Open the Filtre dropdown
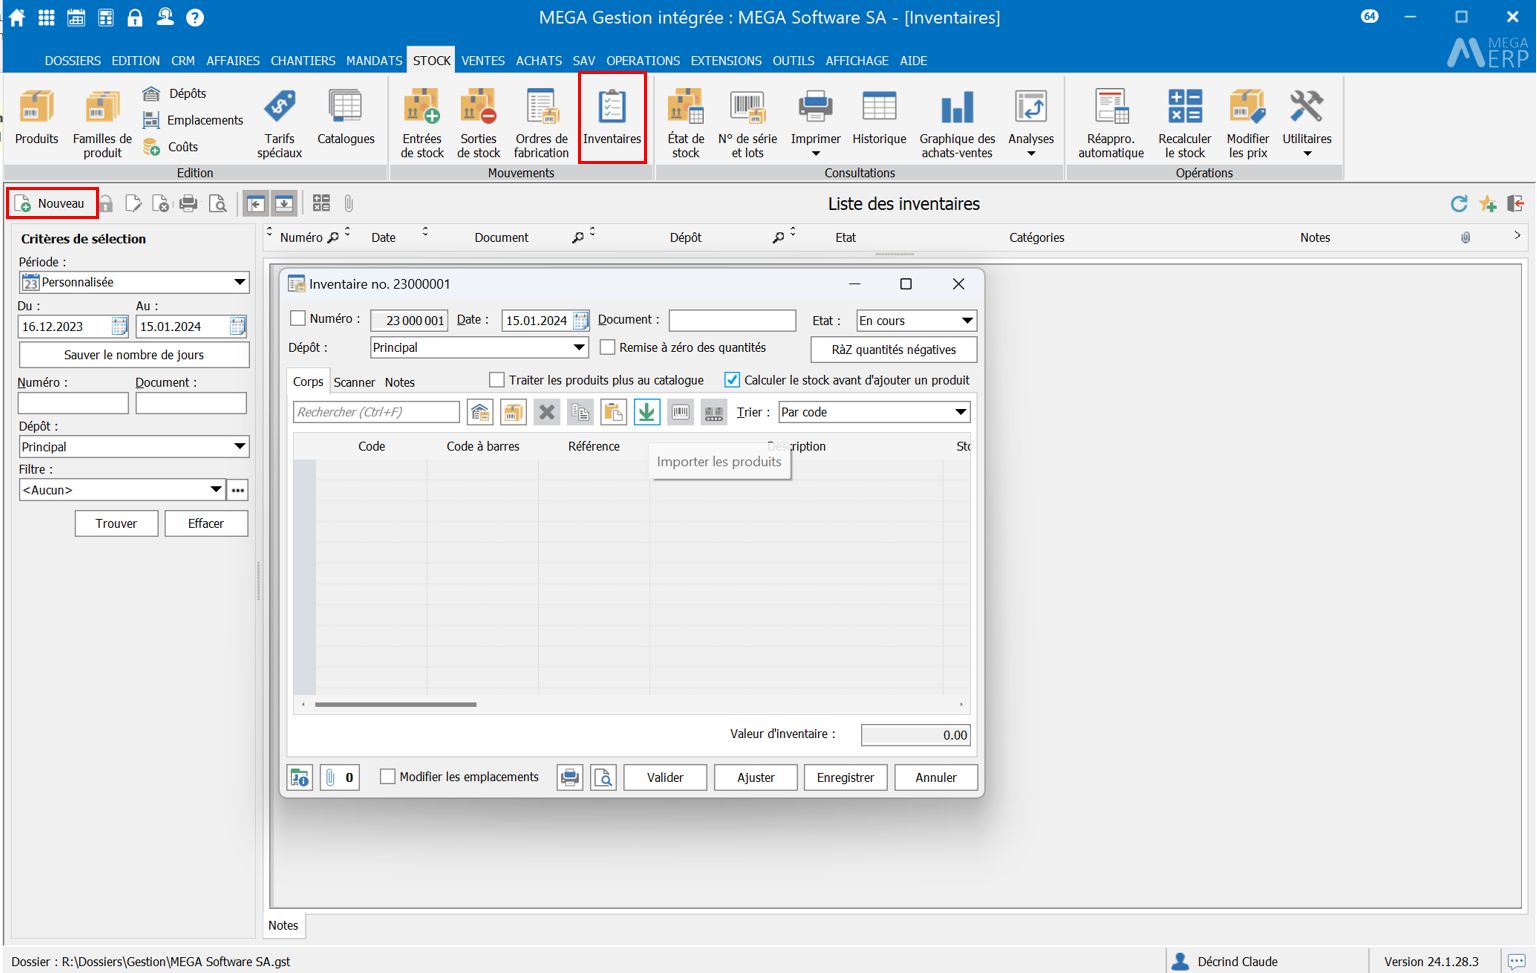 [215, 490]
